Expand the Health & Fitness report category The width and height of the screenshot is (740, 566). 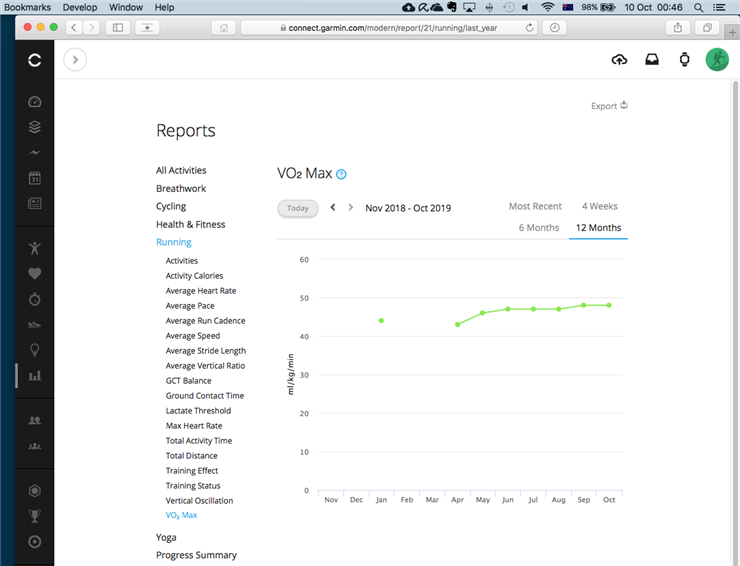[190, 225]
